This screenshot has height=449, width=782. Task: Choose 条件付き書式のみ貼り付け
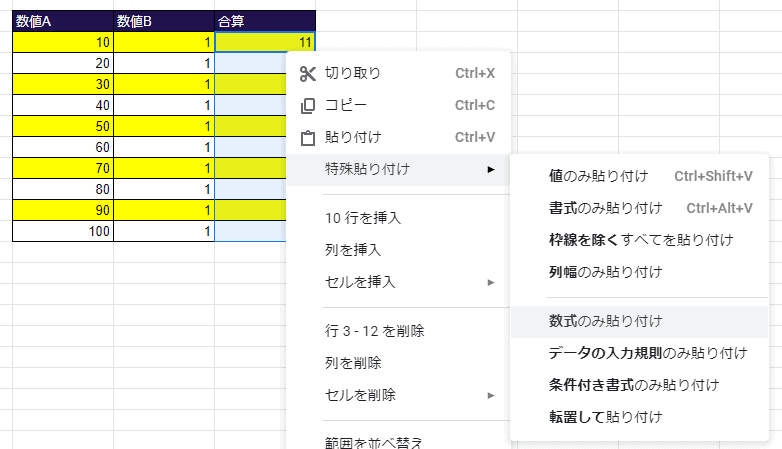(634, 384)
